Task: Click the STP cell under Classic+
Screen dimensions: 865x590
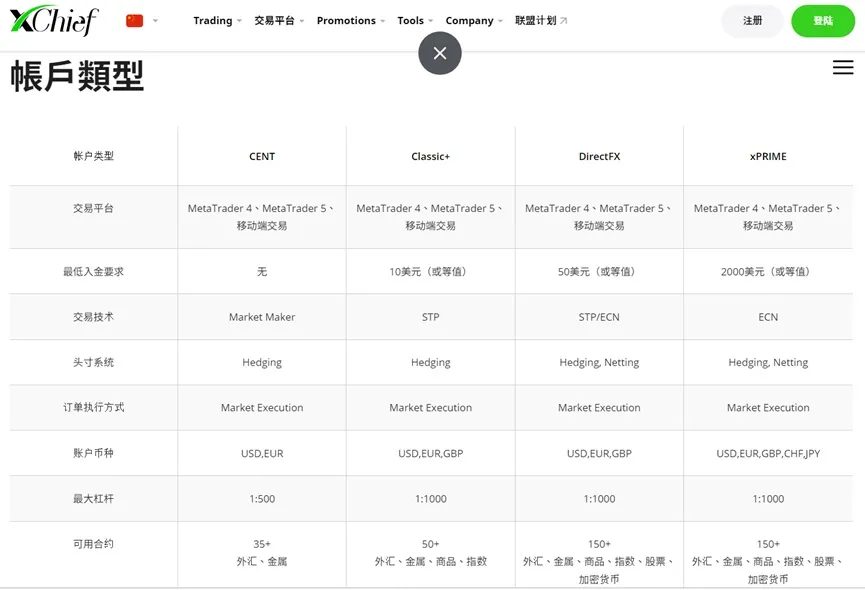Action: point(431,317)
